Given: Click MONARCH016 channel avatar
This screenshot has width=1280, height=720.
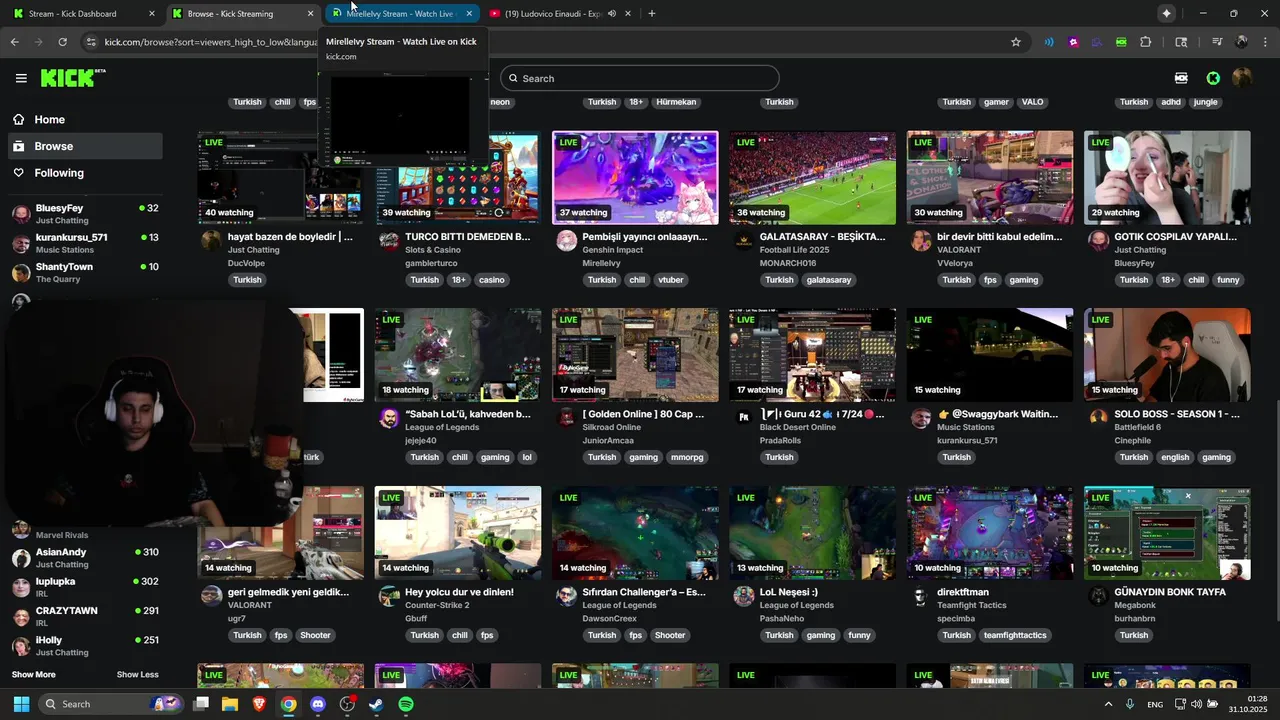Looking at the screenshot, I should click(x=743, y=241).
